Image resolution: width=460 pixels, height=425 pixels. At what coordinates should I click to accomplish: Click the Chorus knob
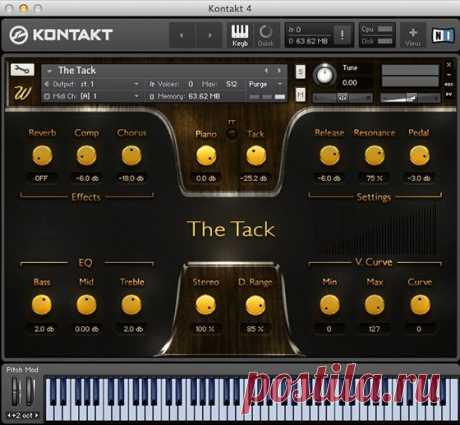coord(131,156)
